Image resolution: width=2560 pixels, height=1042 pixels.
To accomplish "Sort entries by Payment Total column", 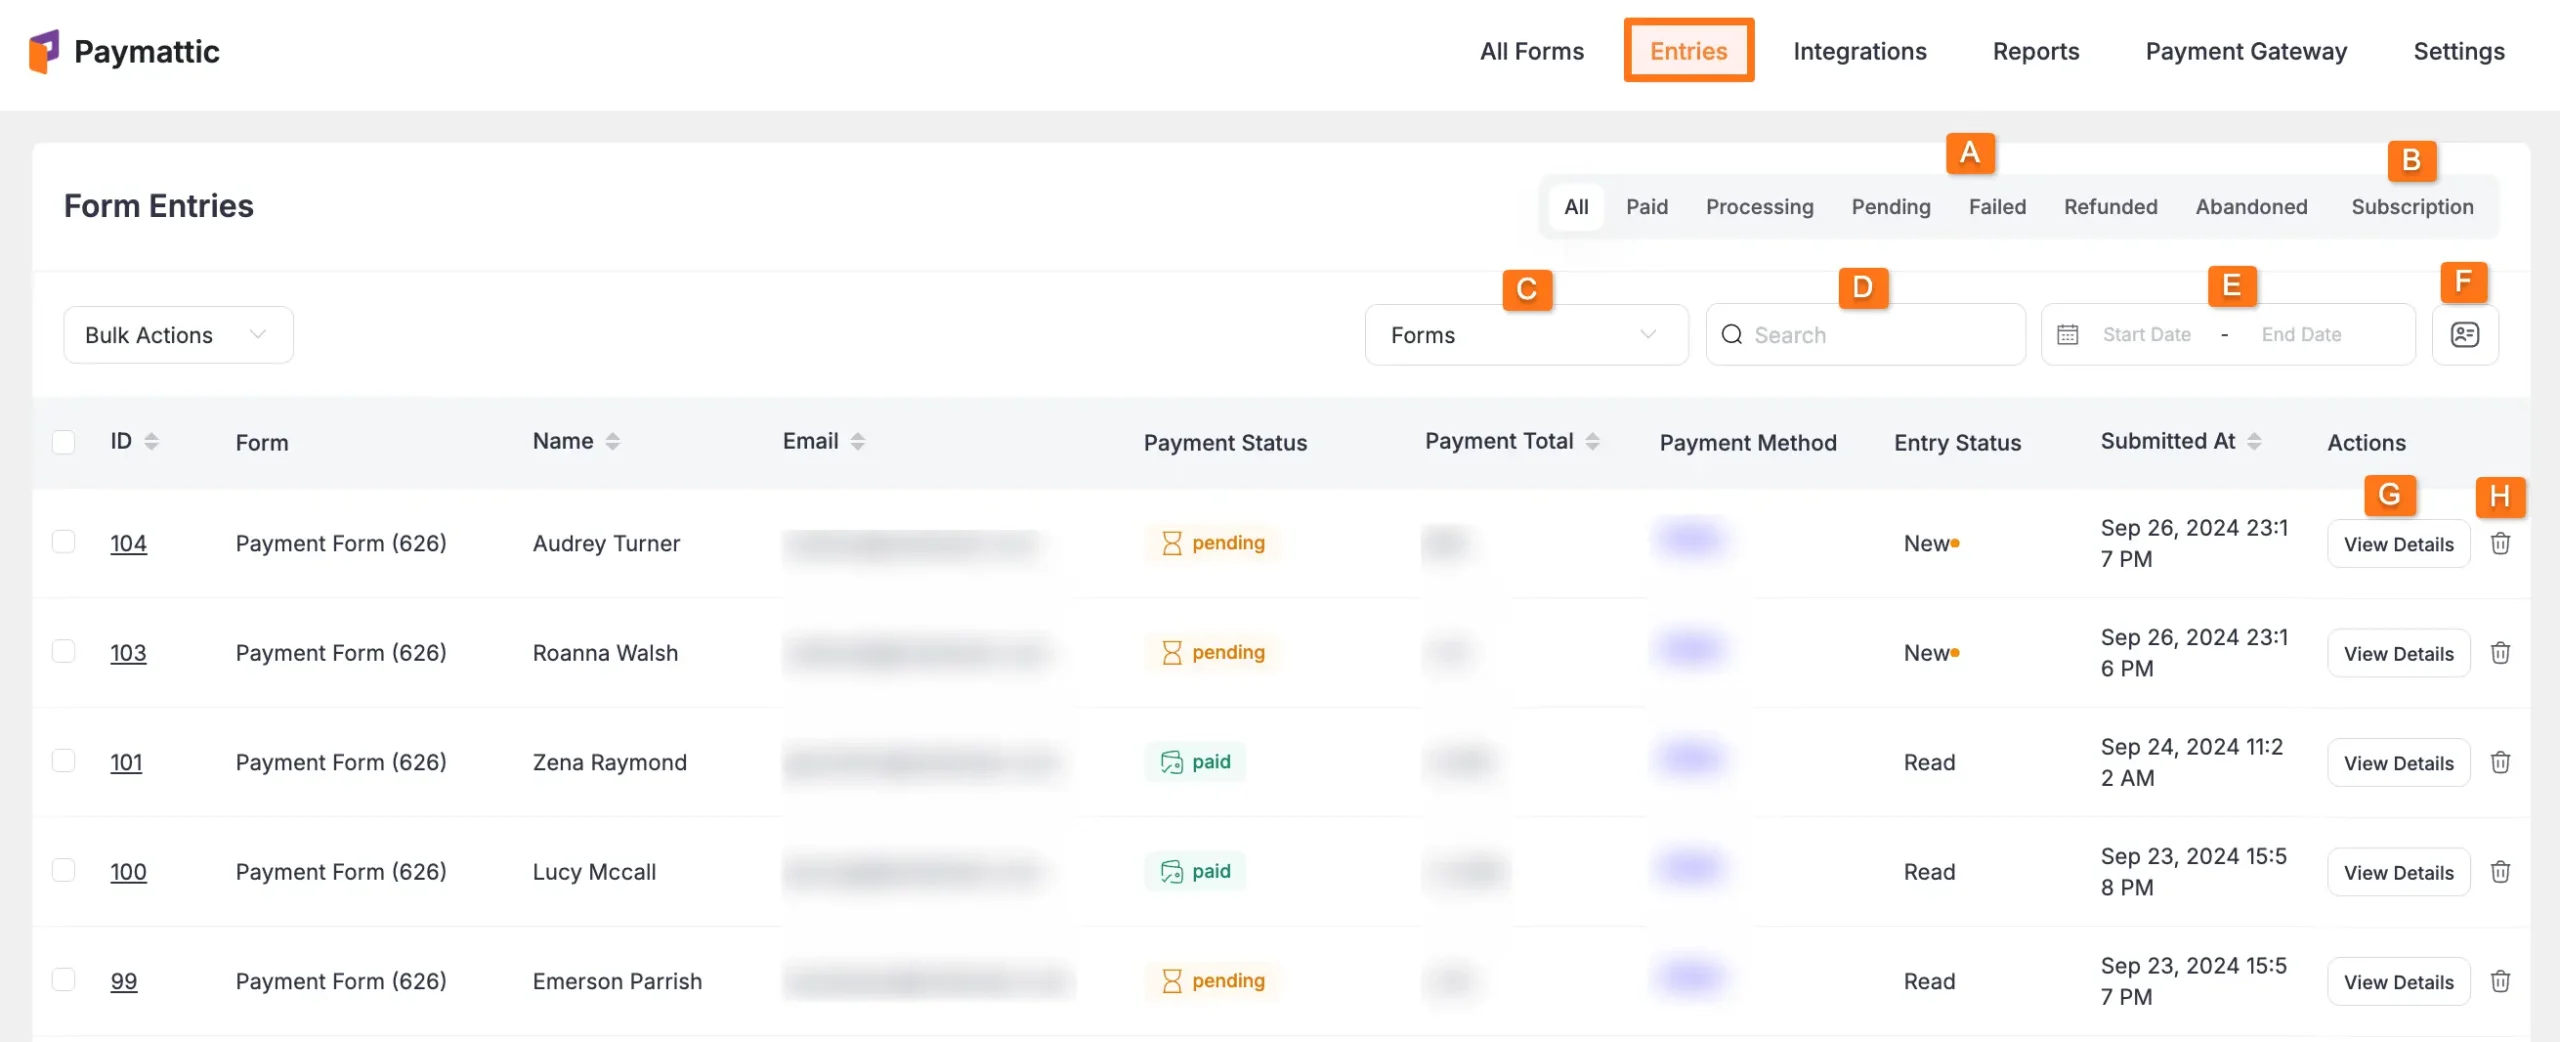I will click(1592, 440).
